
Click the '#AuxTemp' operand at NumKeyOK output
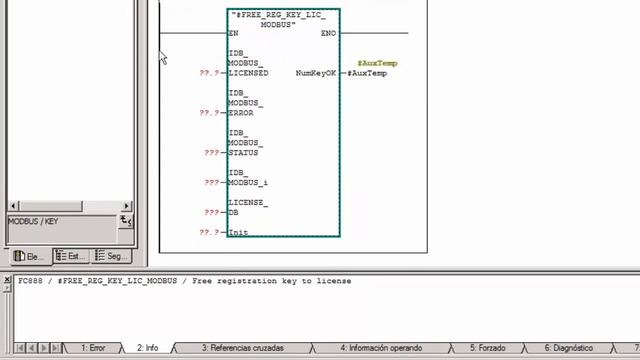(367, 73)
